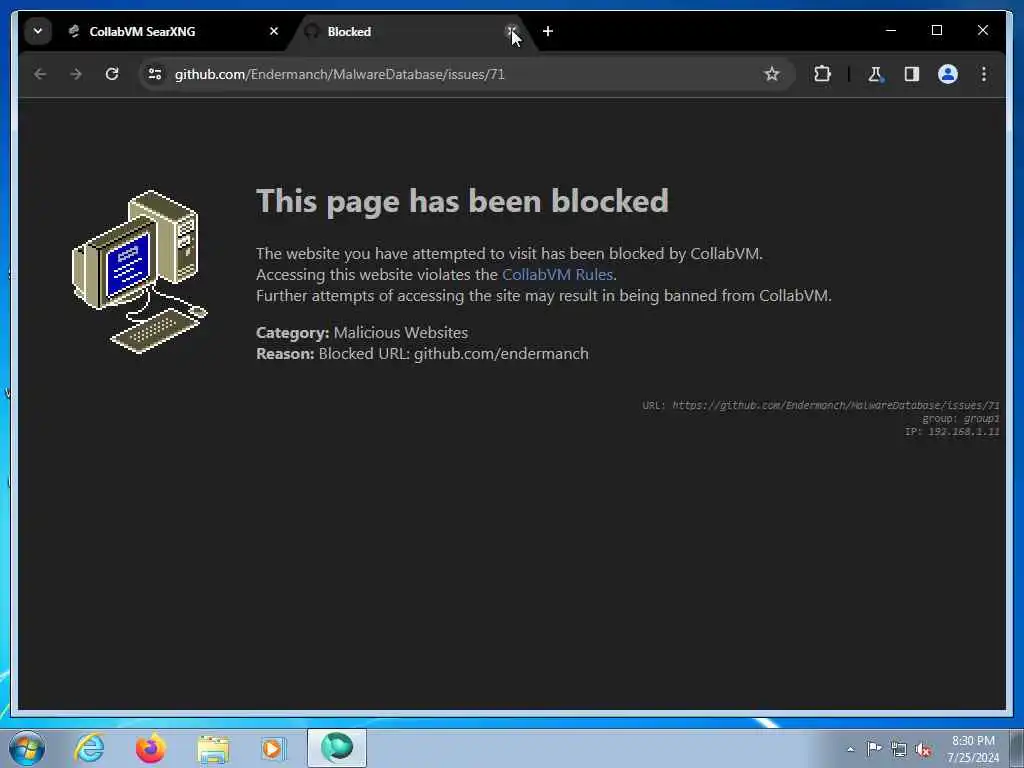This screenshot has width=1024, height=768.
Task: Bookmark this page with the star
Action: coord(772,74)
